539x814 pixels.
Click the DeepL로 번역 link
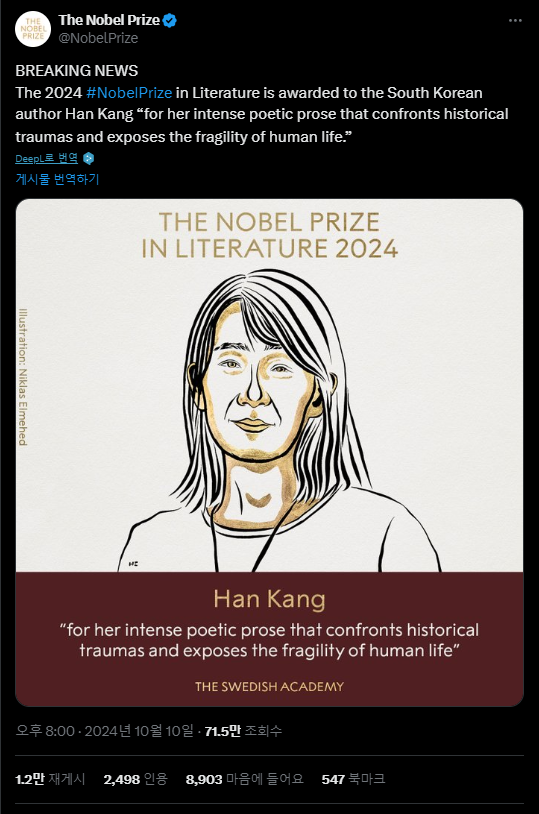pyautogui.click(x=47, y=158)
